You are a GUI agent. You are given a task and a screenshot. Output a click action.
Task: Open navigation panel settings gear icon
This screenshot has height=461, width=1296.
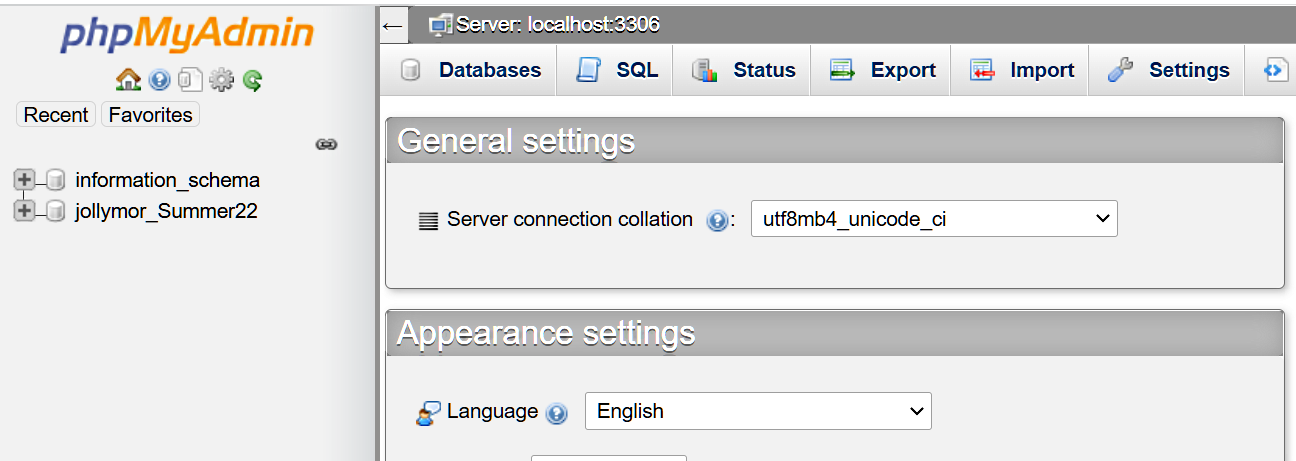click(x=220, y=80)
